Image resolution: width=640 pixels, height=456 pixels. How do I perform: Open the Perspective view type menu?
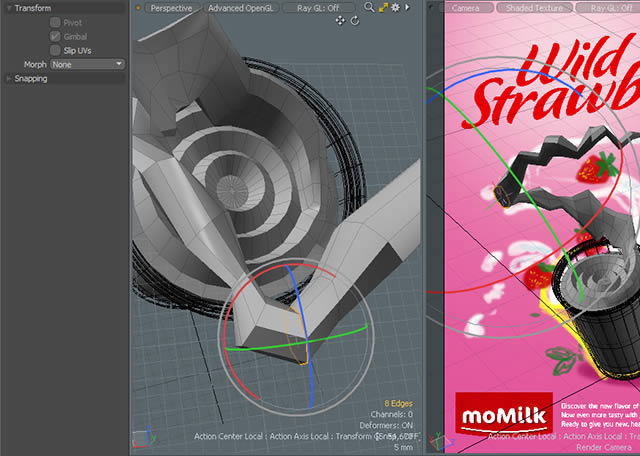click(171, 8)
